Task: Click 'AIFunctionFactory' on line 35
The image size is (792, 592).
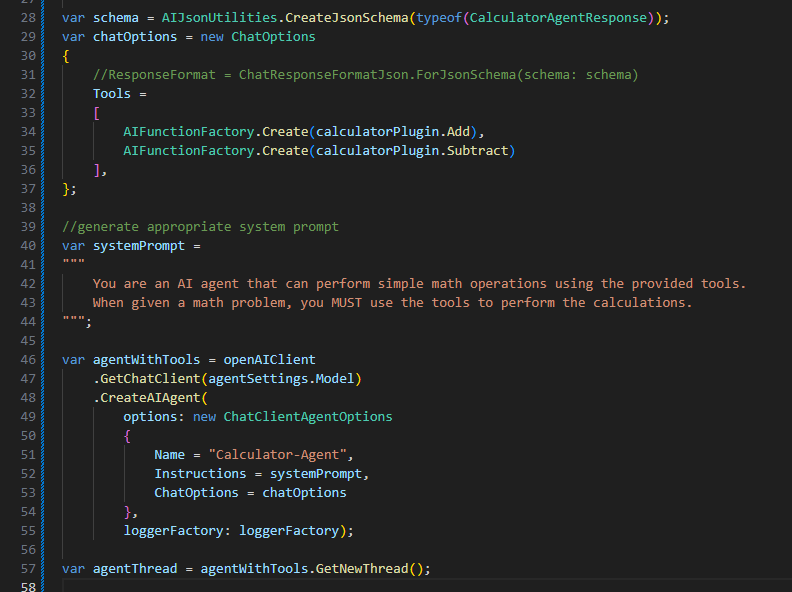Action: coord(189,151)
